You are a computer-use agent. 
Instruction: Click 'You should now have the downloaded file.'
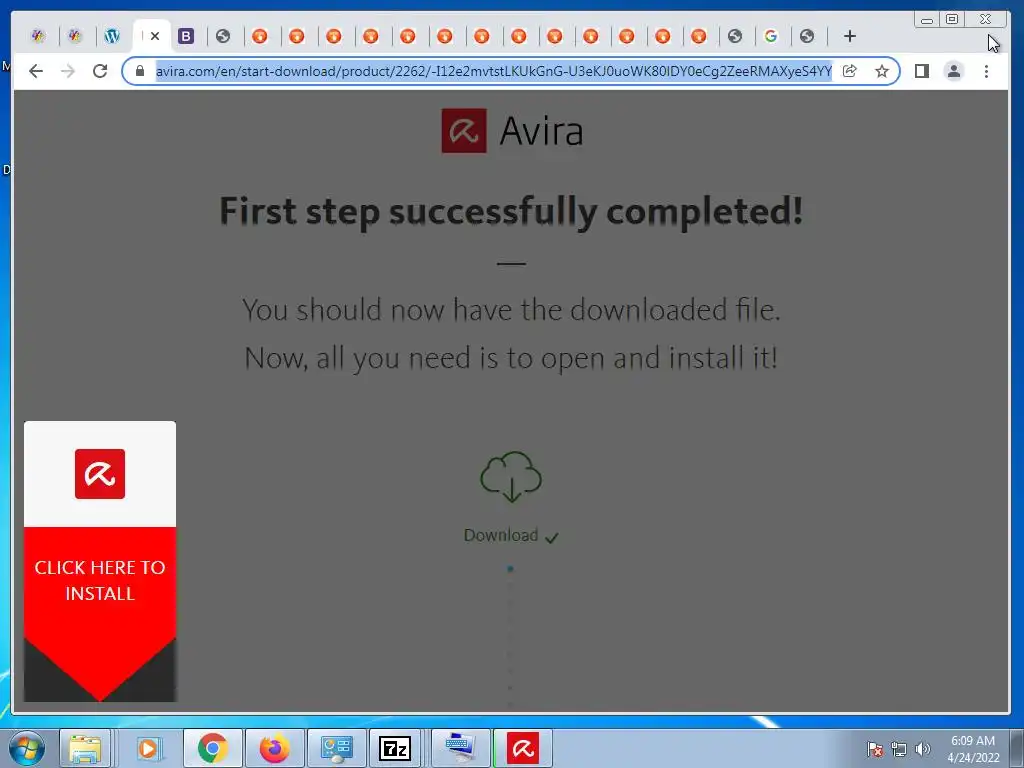pos(511,310)
